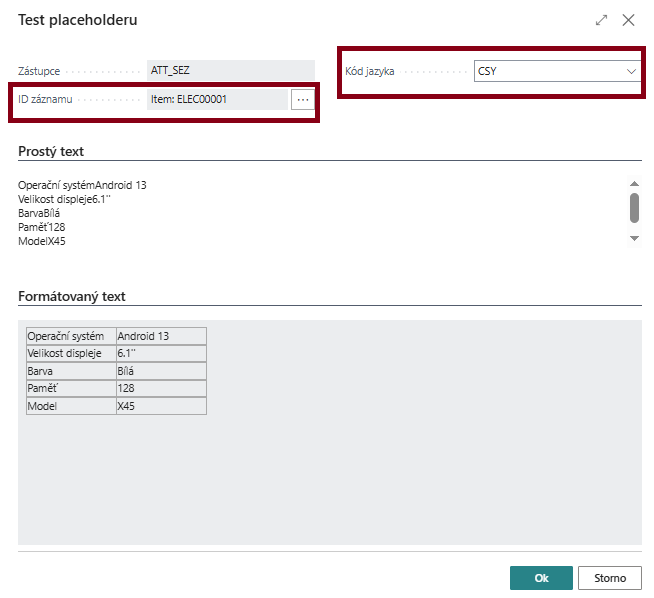Click the plain text scrollbar thumb
This screenshot has height=598, width=654.
[x=634, y=208]
